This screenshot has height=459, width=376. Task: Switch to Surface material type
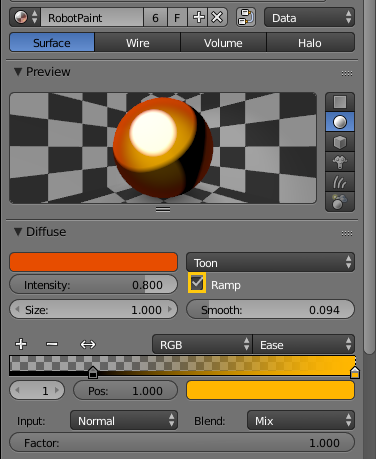pyautogui.click(x=52, y=42)
